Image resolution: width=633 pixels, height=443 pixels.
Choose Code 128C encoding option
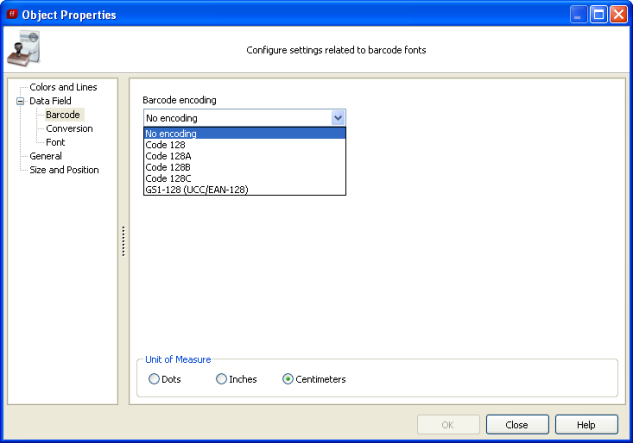(x=245, y=178)
